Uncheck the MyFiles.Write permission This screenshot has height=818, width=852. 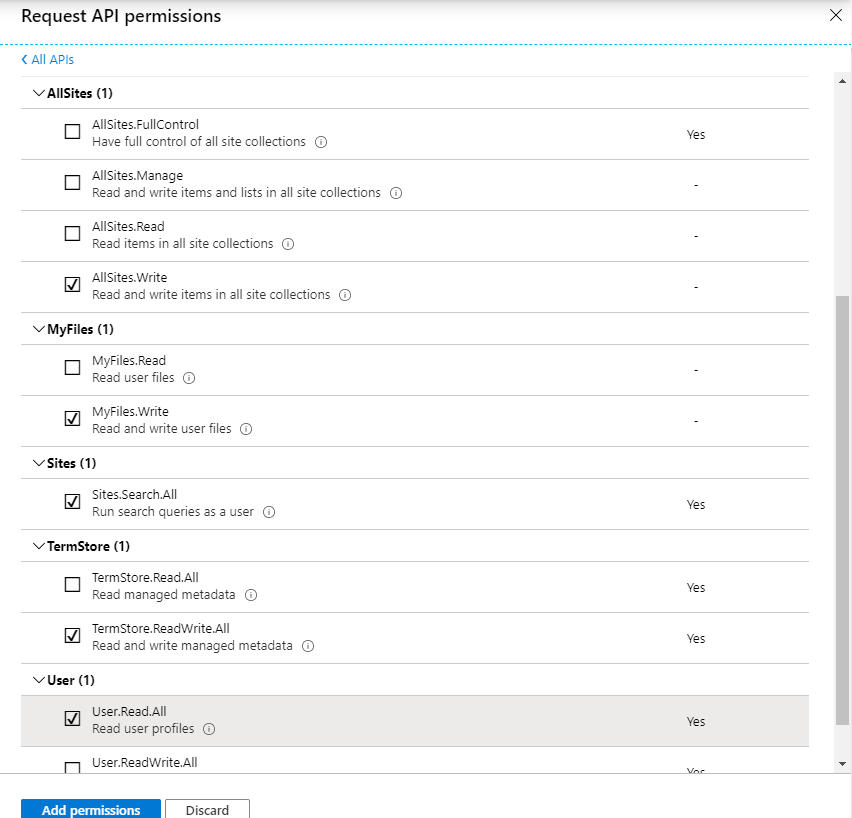pyautogui.click(x=72, y=419)
